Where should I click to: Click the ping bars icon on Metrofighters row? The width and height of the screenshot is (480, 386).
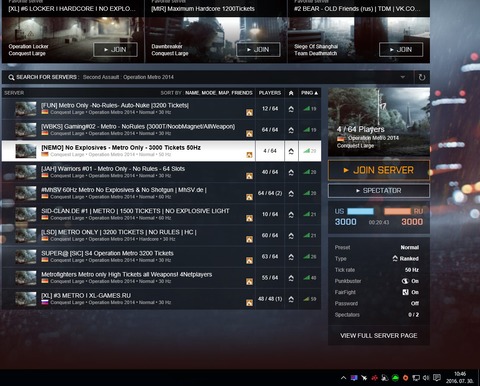click(x=306, y=277)
